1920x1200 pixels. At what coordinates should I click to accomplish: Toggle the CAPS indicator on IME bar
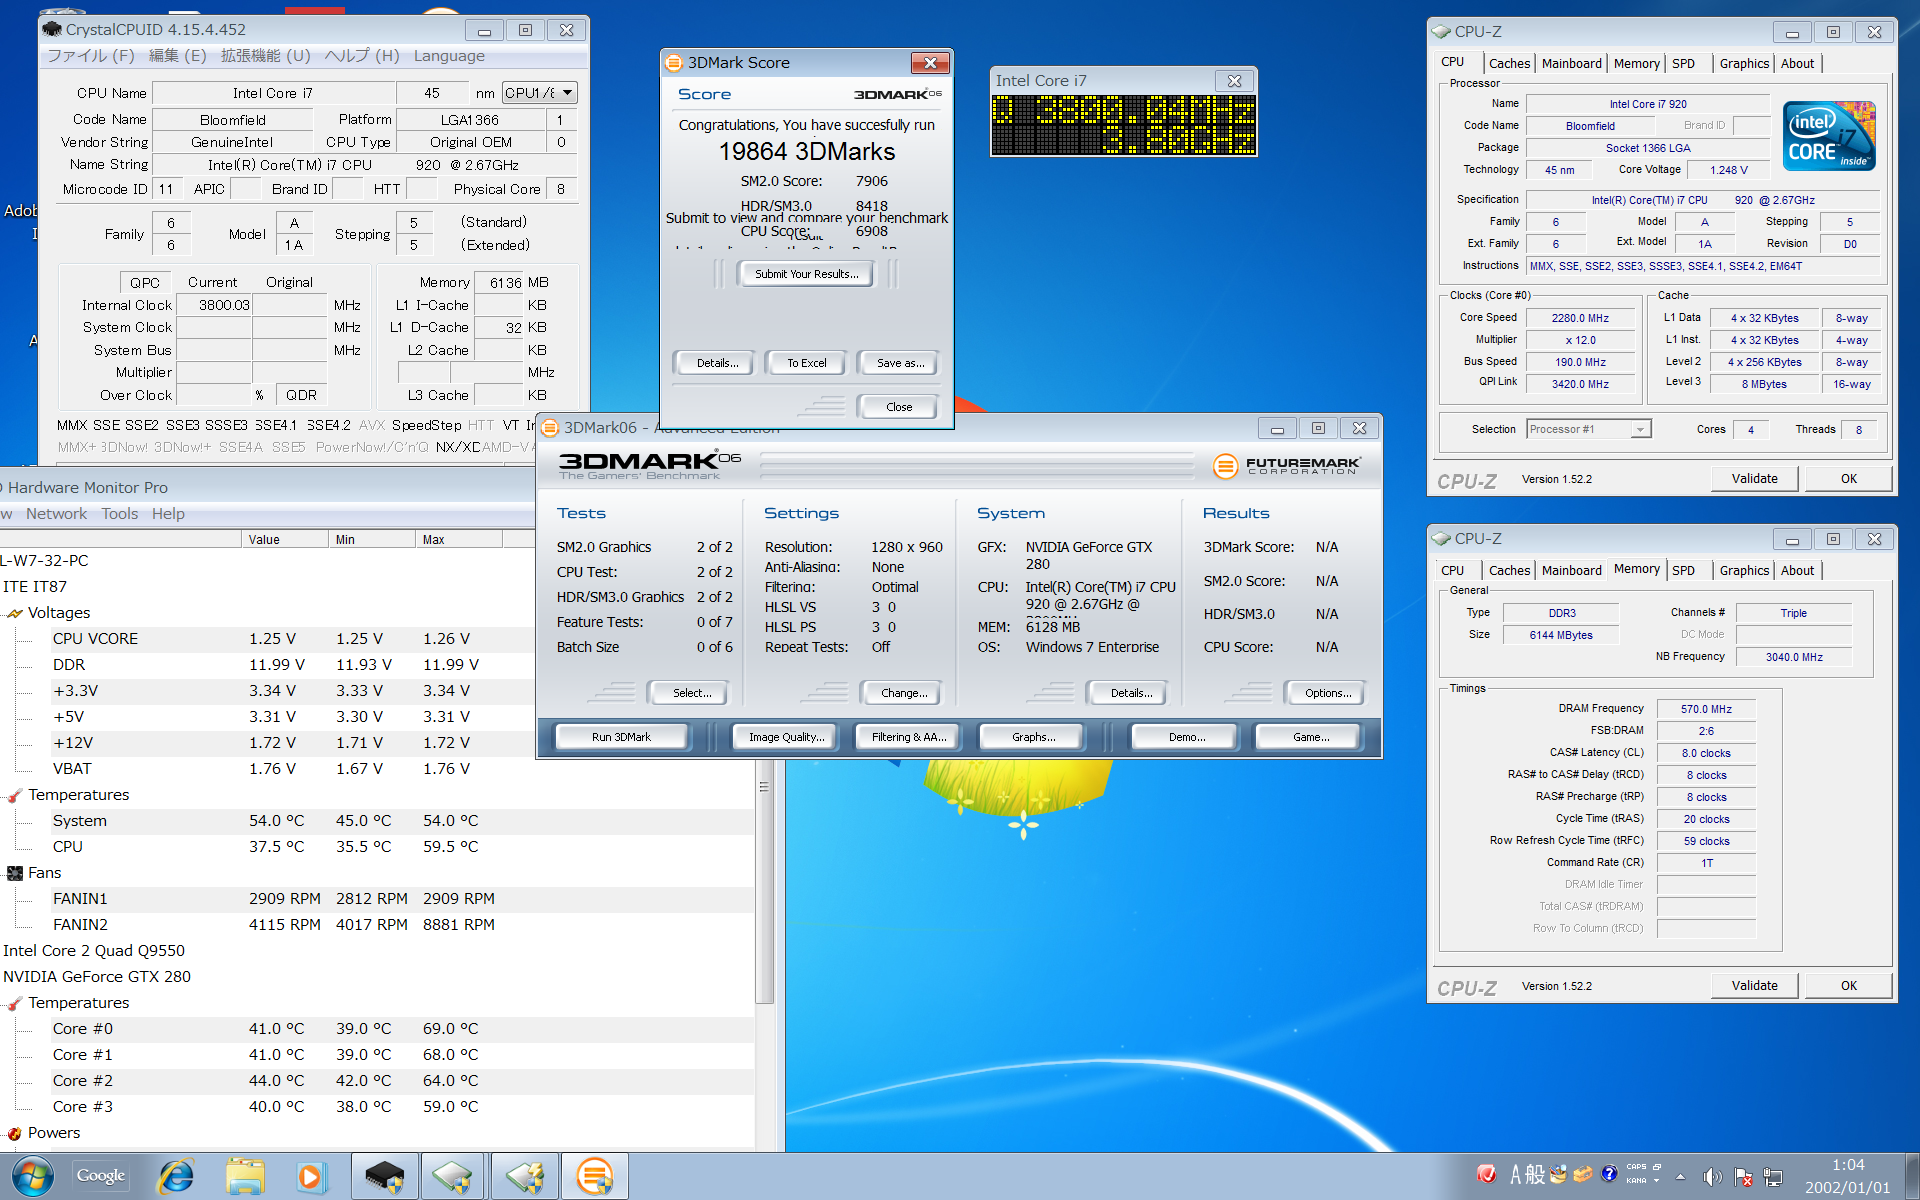point(1636,1167)
